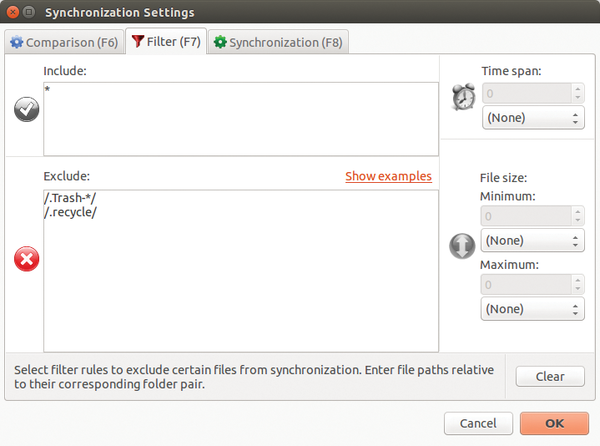Increase the Time span value with stepper
The image size is (600, 446).
[578, 89]
